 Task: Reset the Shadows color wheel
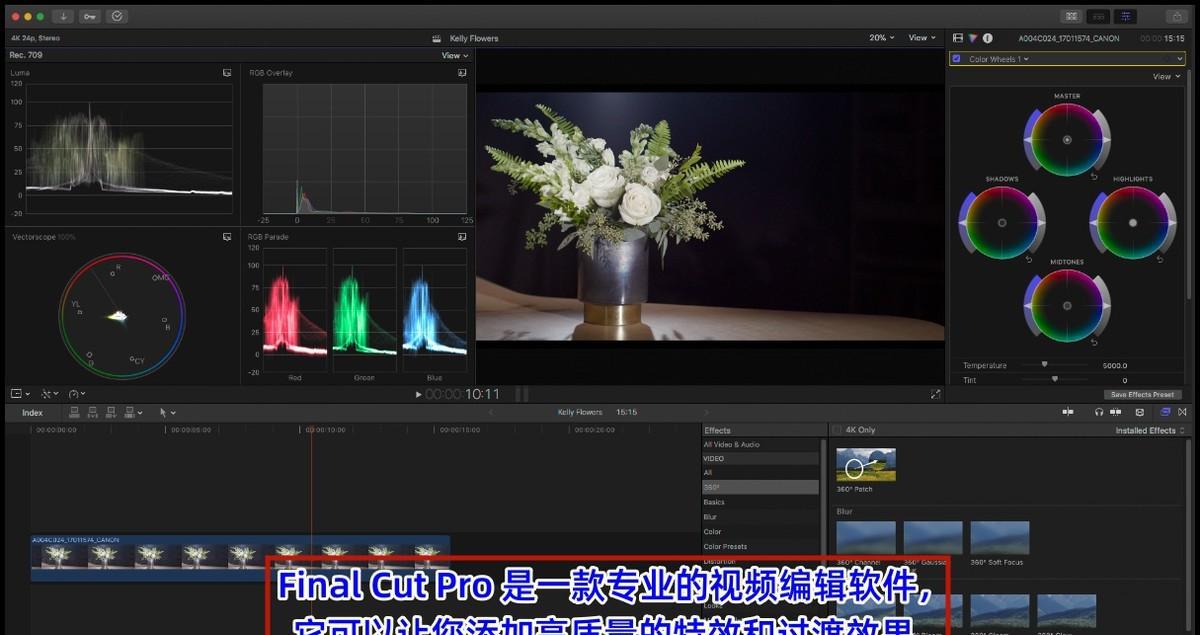[1027, 259]
